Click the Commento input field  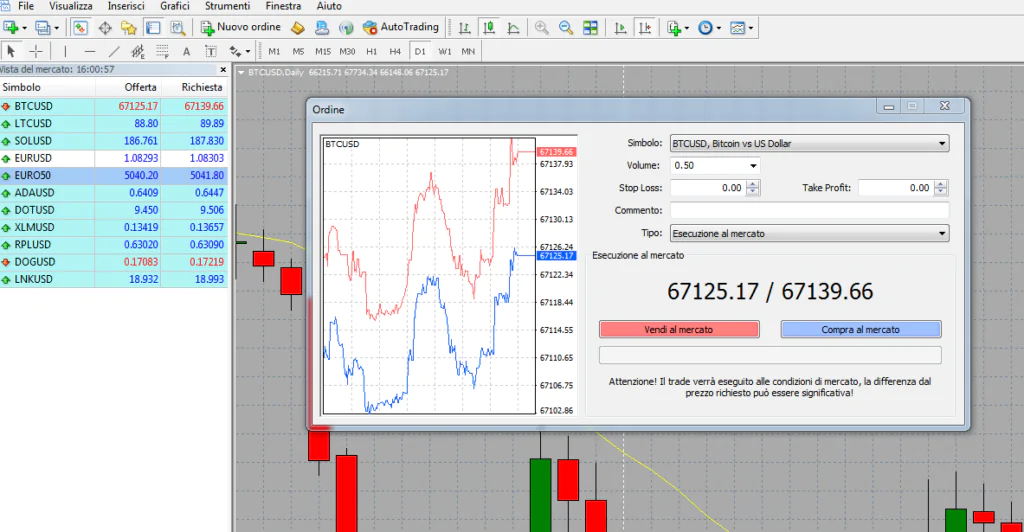(x=809, y=210)
